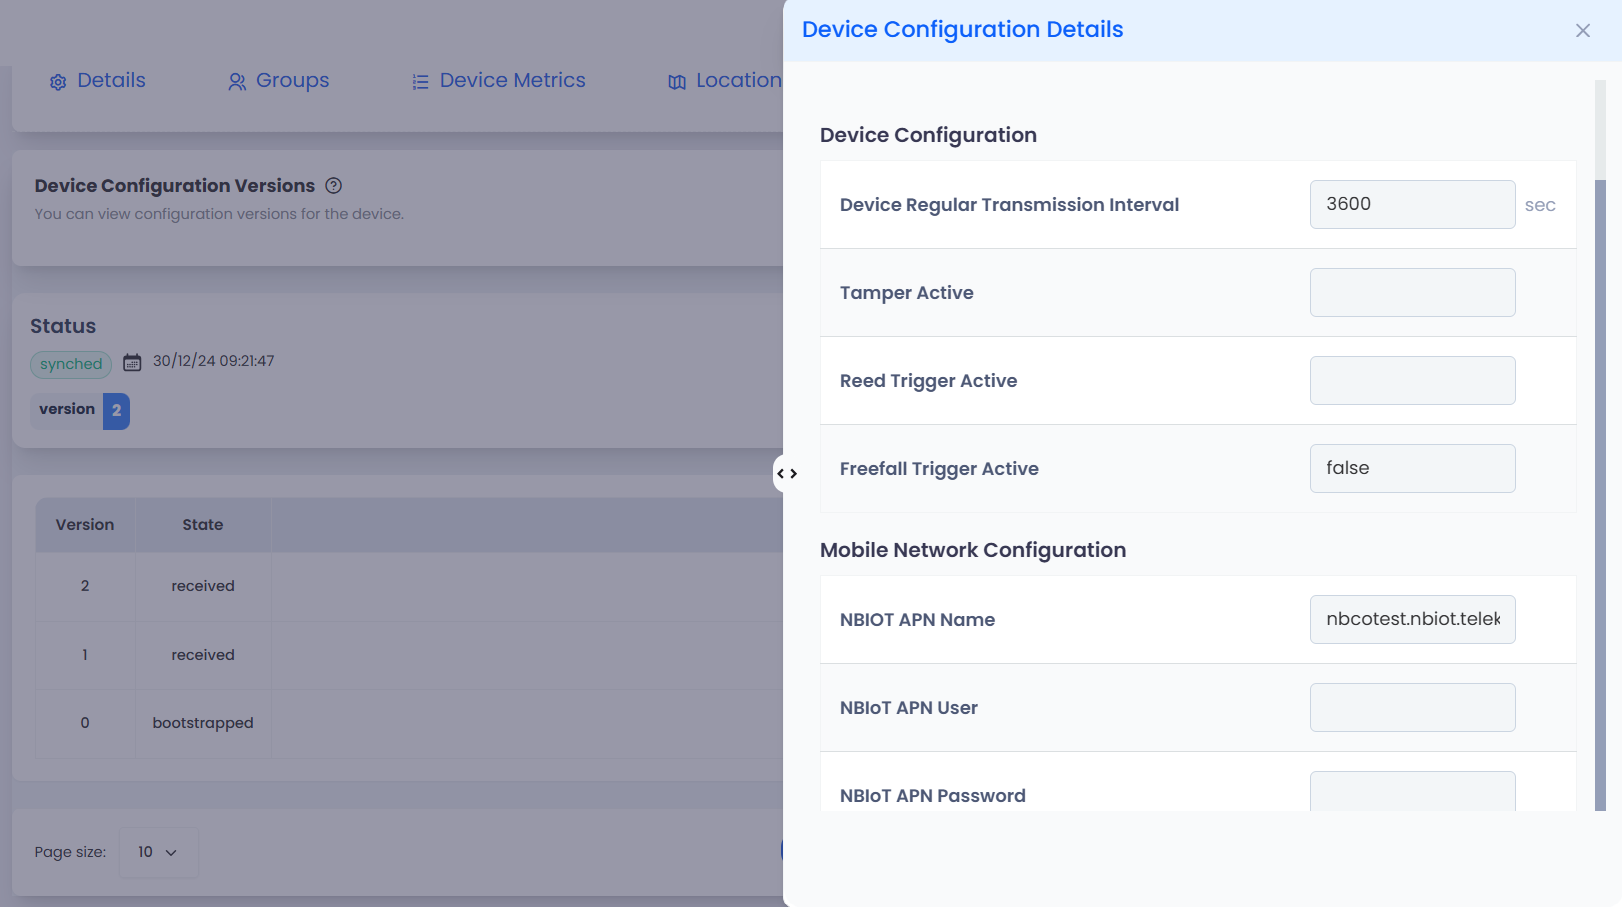Open the Page size dropdown

coord(158,852)
